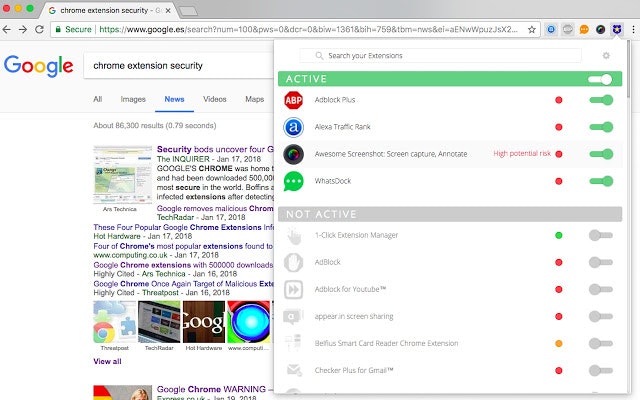This screenshot has height=400, width=640.
Task: Click the Alexa toolbar extension icon
Action: click(x=551, y=29)
